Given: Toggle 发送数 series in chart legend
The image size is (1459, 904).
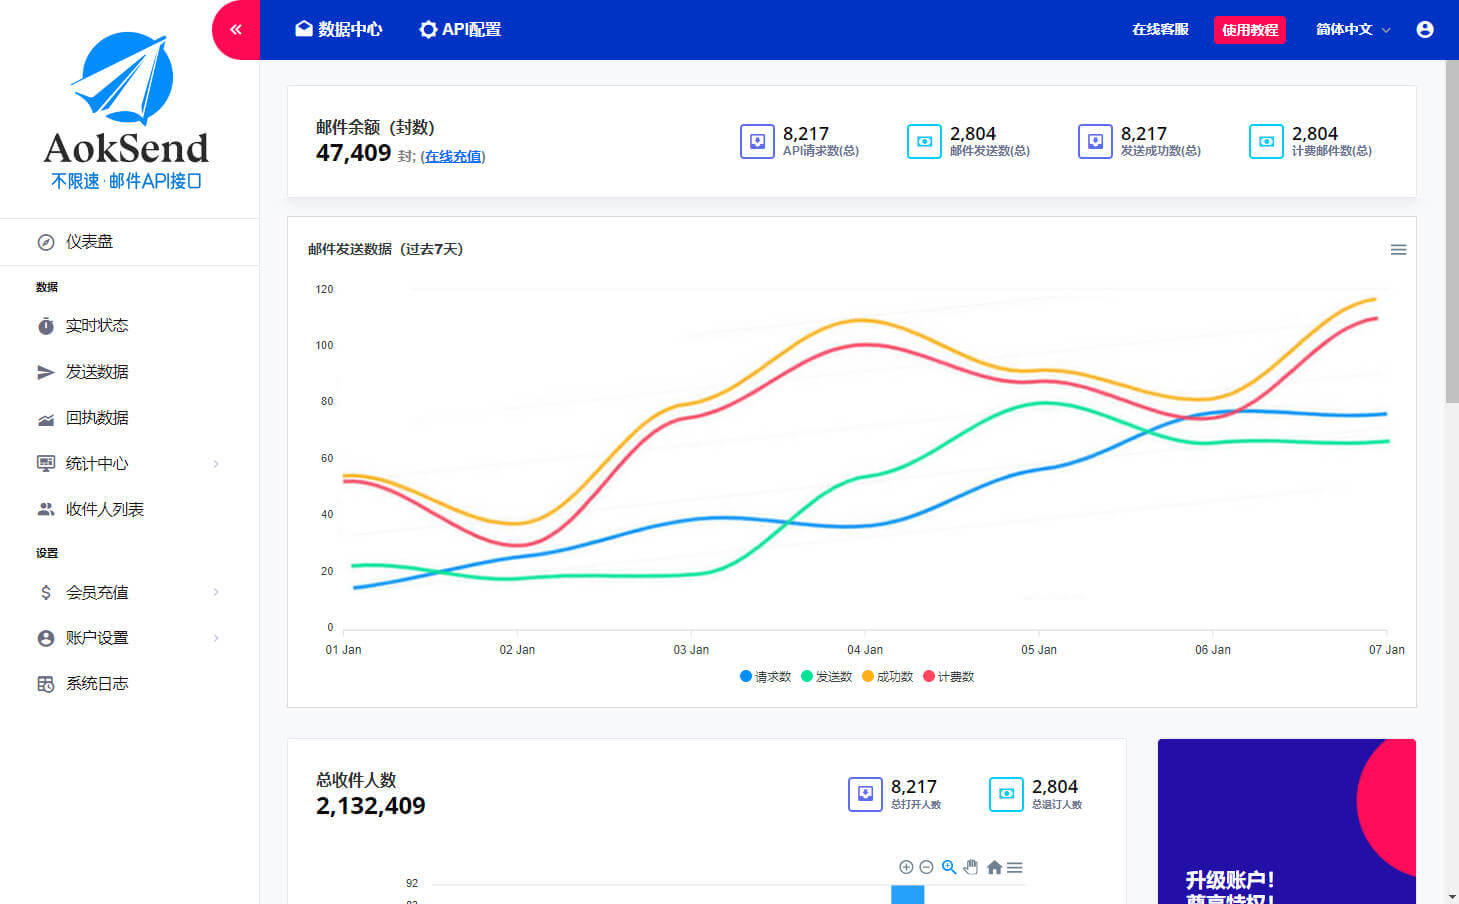Looking at the screenshot, I should click(826, 677).
